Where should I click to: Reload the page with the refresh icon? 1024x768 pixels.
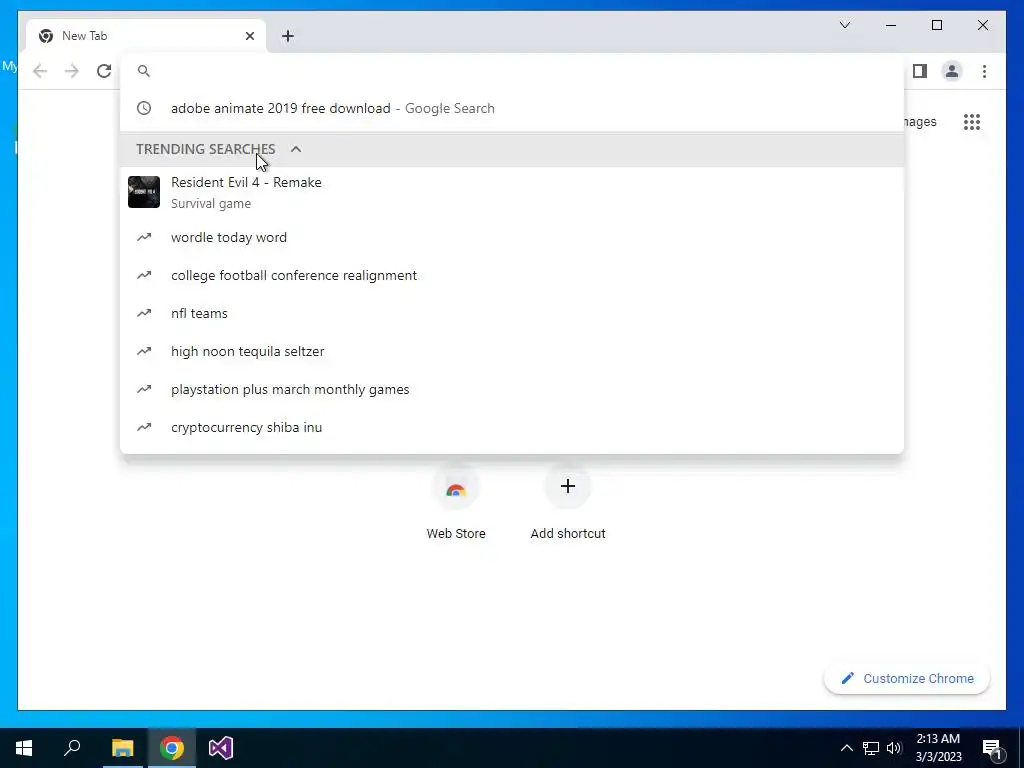click(x=104, y=71)
